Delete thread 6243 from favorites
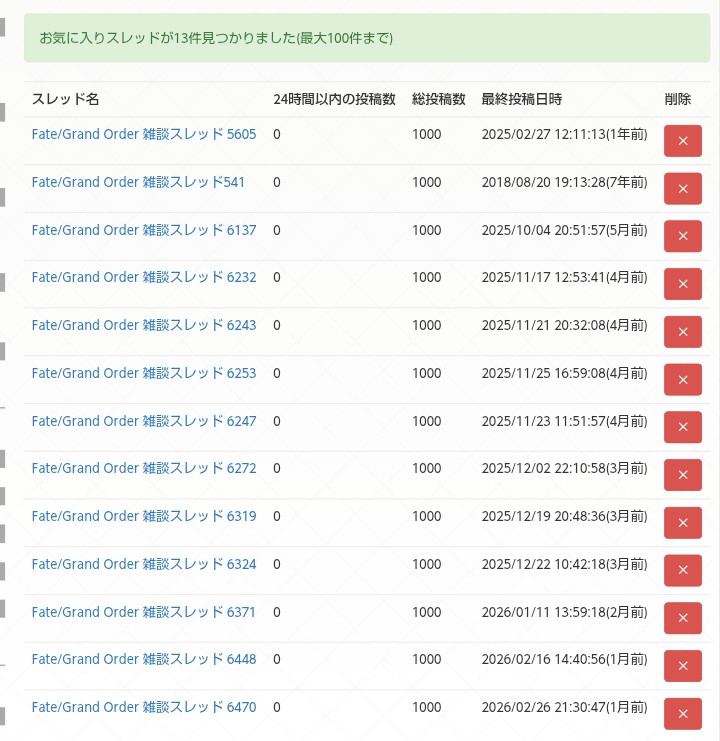This screenshot has height=741, width=720. pyautogui.click(x=682, y=332)
